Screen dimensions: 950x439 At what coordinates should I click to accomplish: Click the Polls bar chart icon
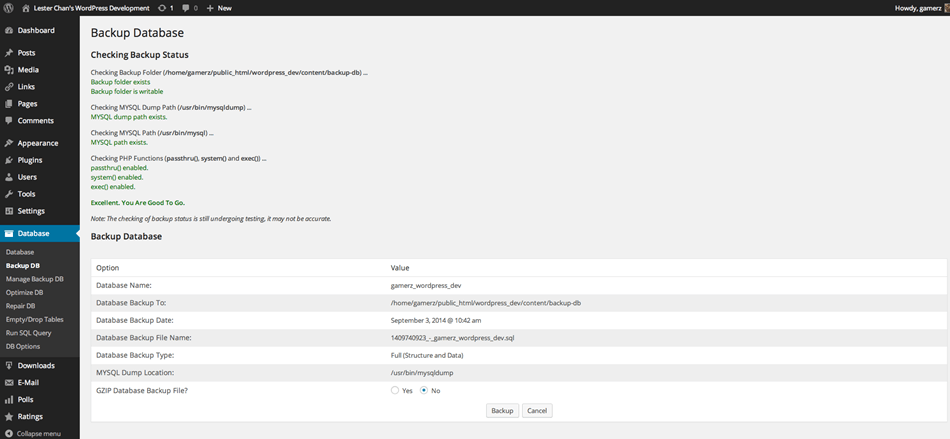pos(9,400)
